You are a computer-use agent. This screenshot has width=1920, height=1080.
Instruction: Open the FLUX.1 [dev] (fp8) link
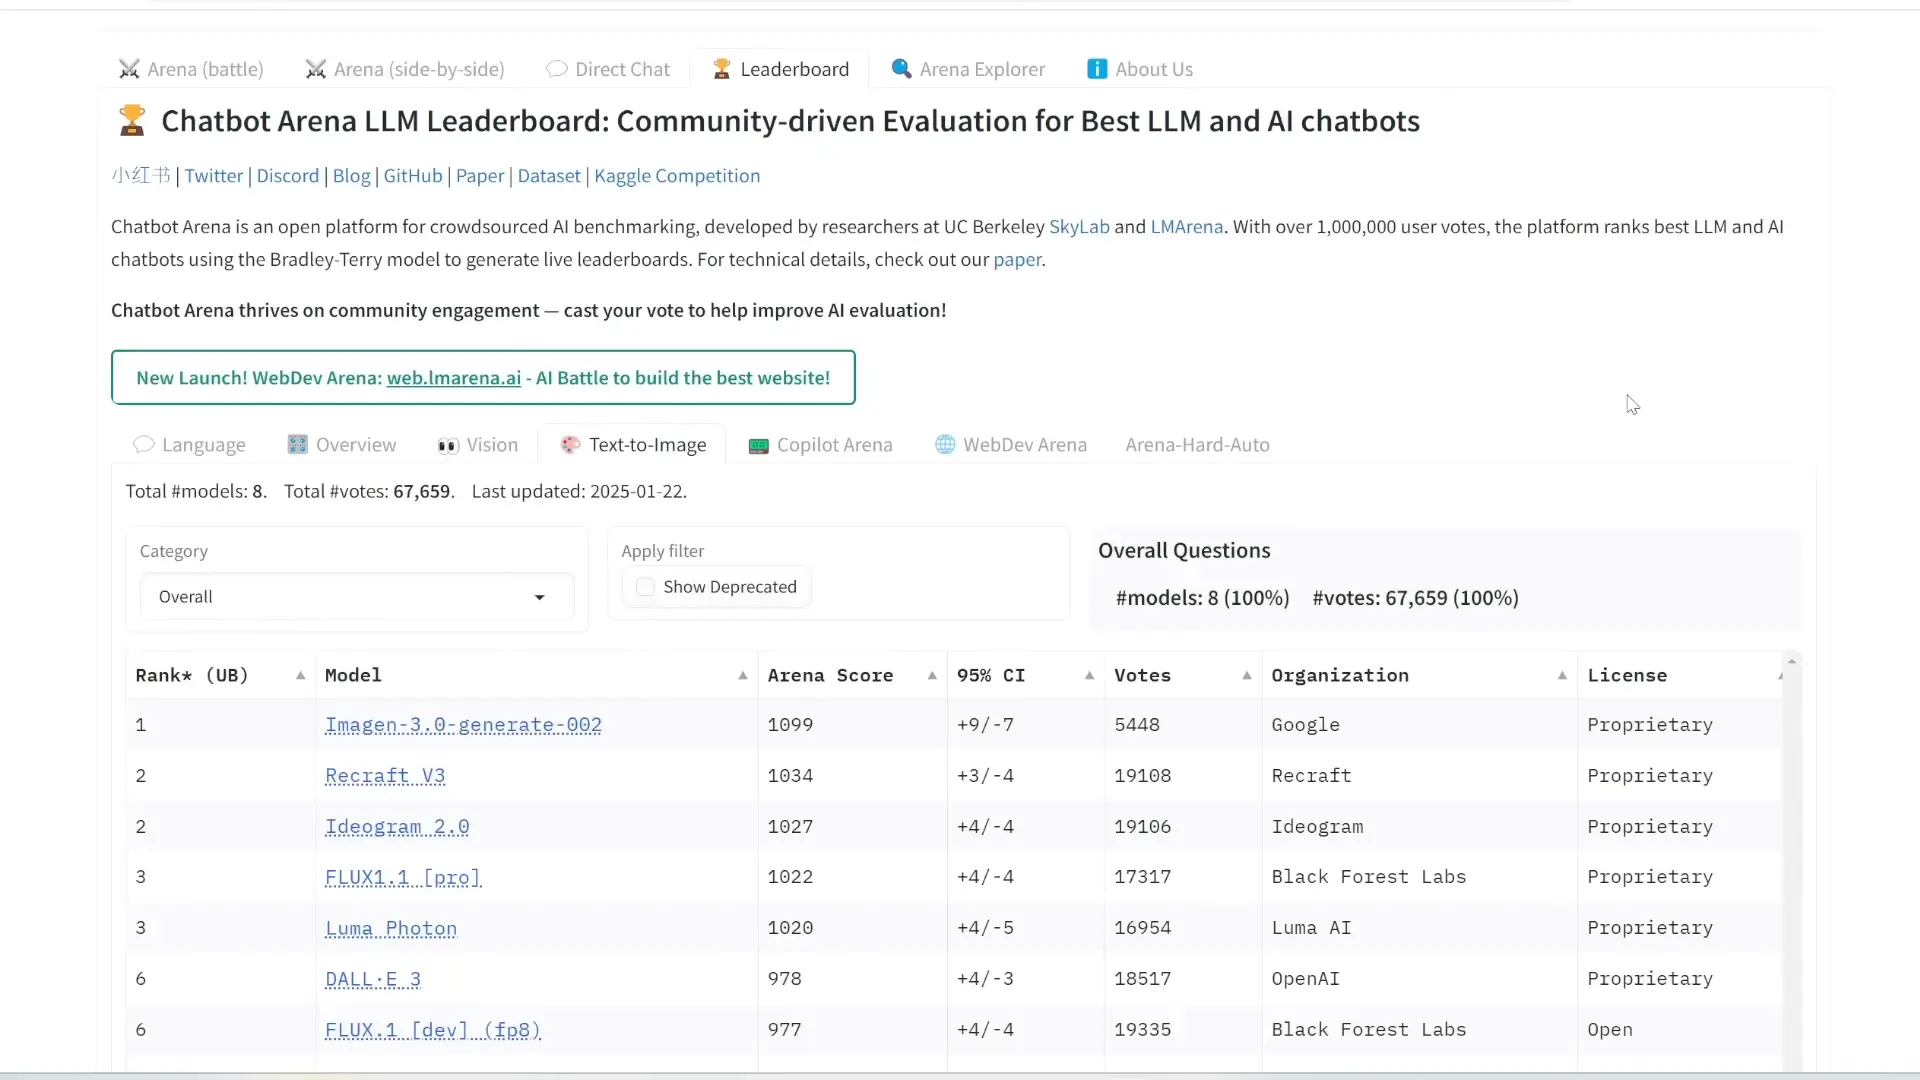(x=433, y=1030)
